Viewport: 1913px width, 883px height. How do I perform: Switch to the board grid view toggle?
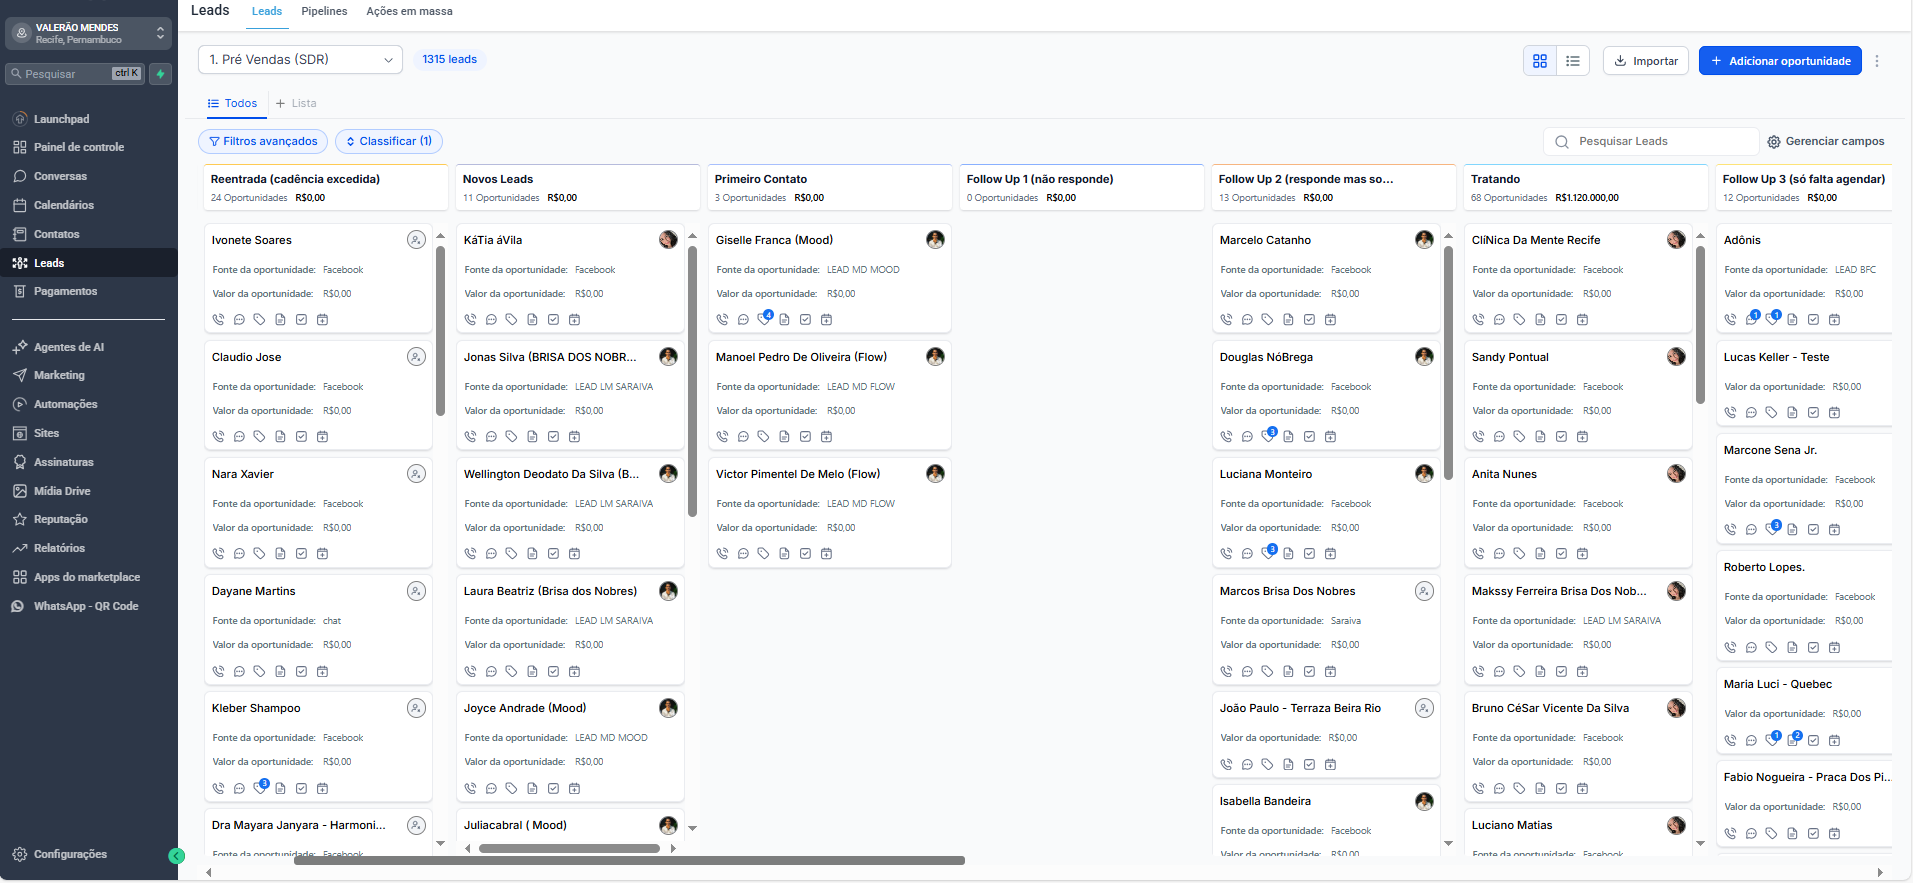[1540, 61]
